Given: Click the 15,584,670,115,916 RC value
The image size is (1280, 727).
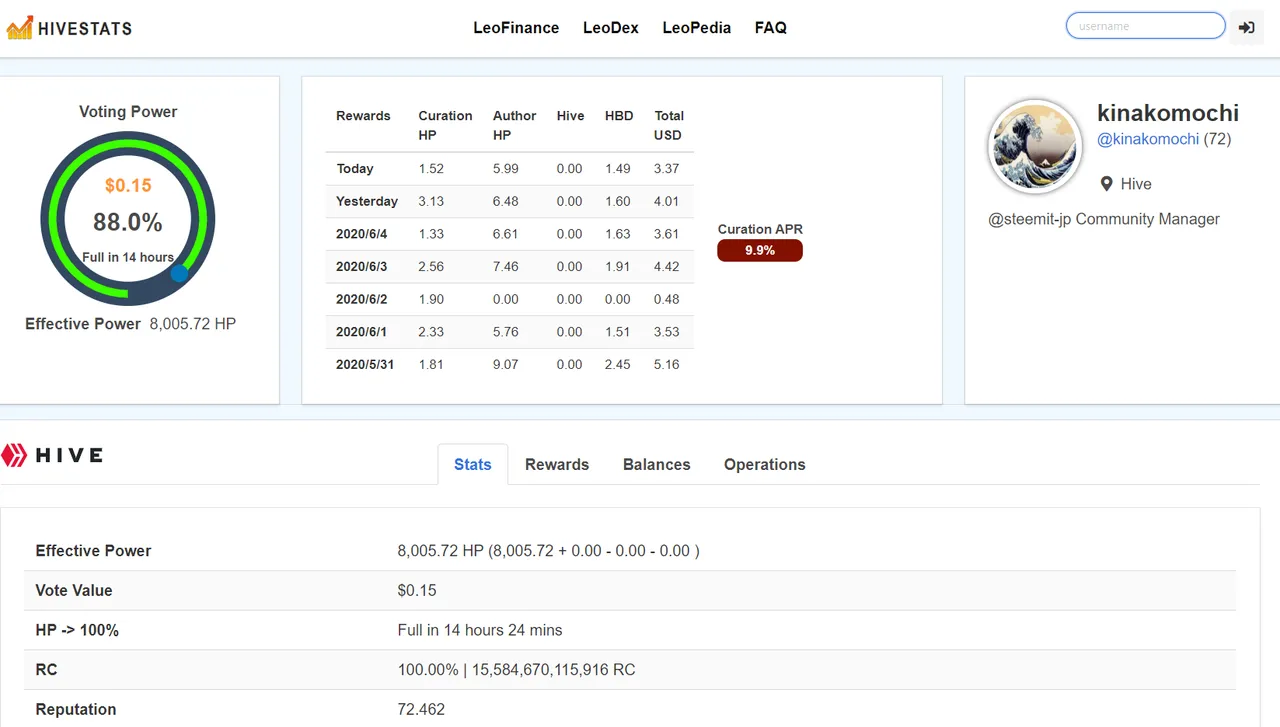Looking at the screenshot, I should (x=552, y=670).
